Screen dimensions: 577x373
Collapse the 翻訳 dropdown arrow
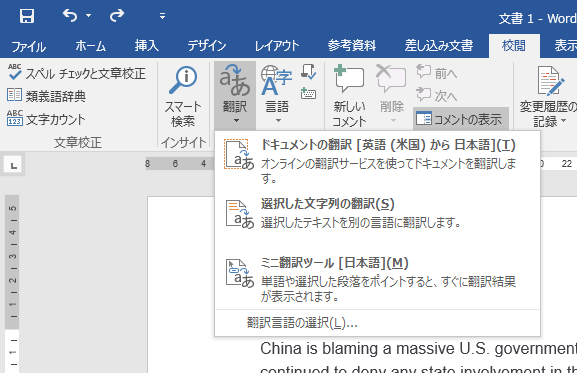pos(236,120)
